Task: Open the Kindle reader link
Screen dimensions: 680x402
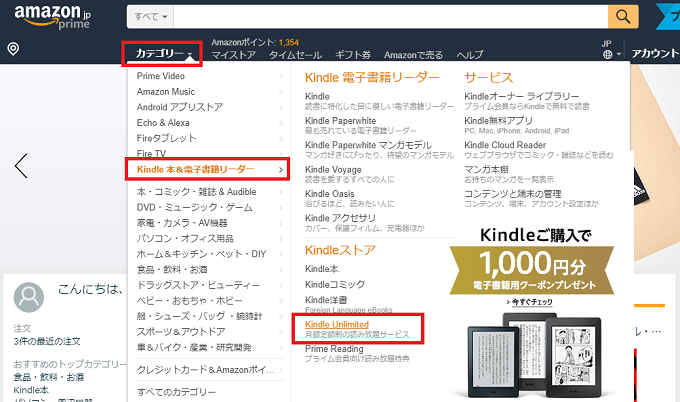Action: 317,96
